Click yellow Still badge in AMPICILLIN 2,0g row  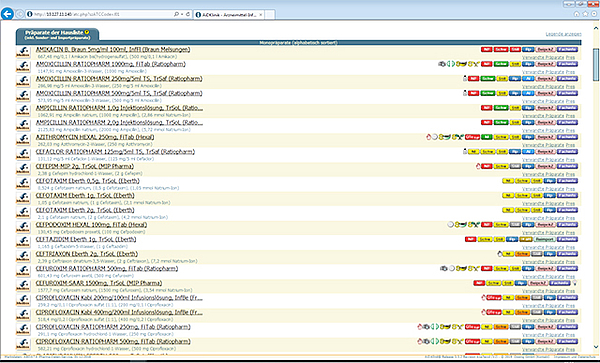(x=515, y=122)
